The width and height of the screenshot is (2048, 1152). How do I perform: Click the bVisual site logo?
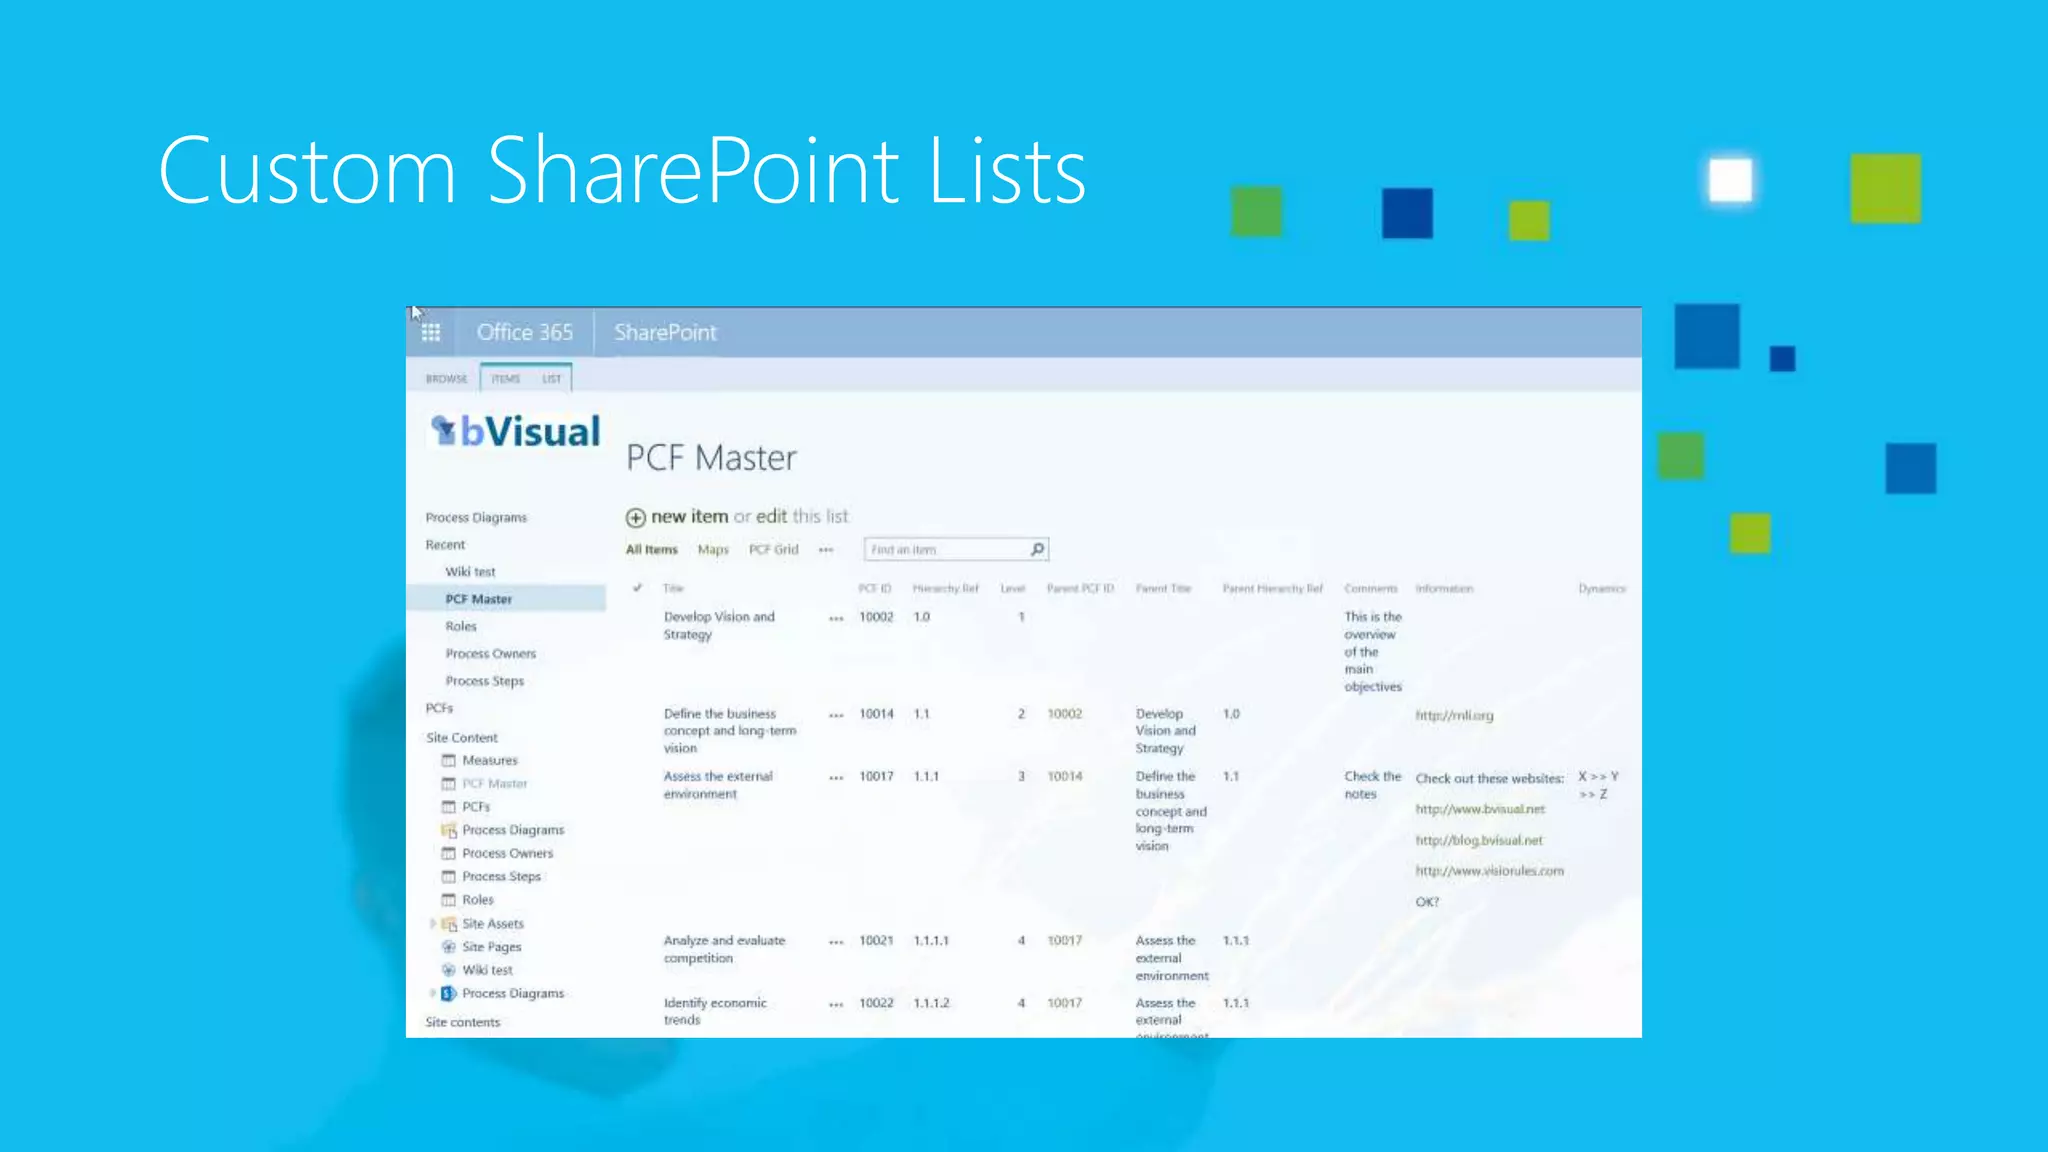click(515, 432)
